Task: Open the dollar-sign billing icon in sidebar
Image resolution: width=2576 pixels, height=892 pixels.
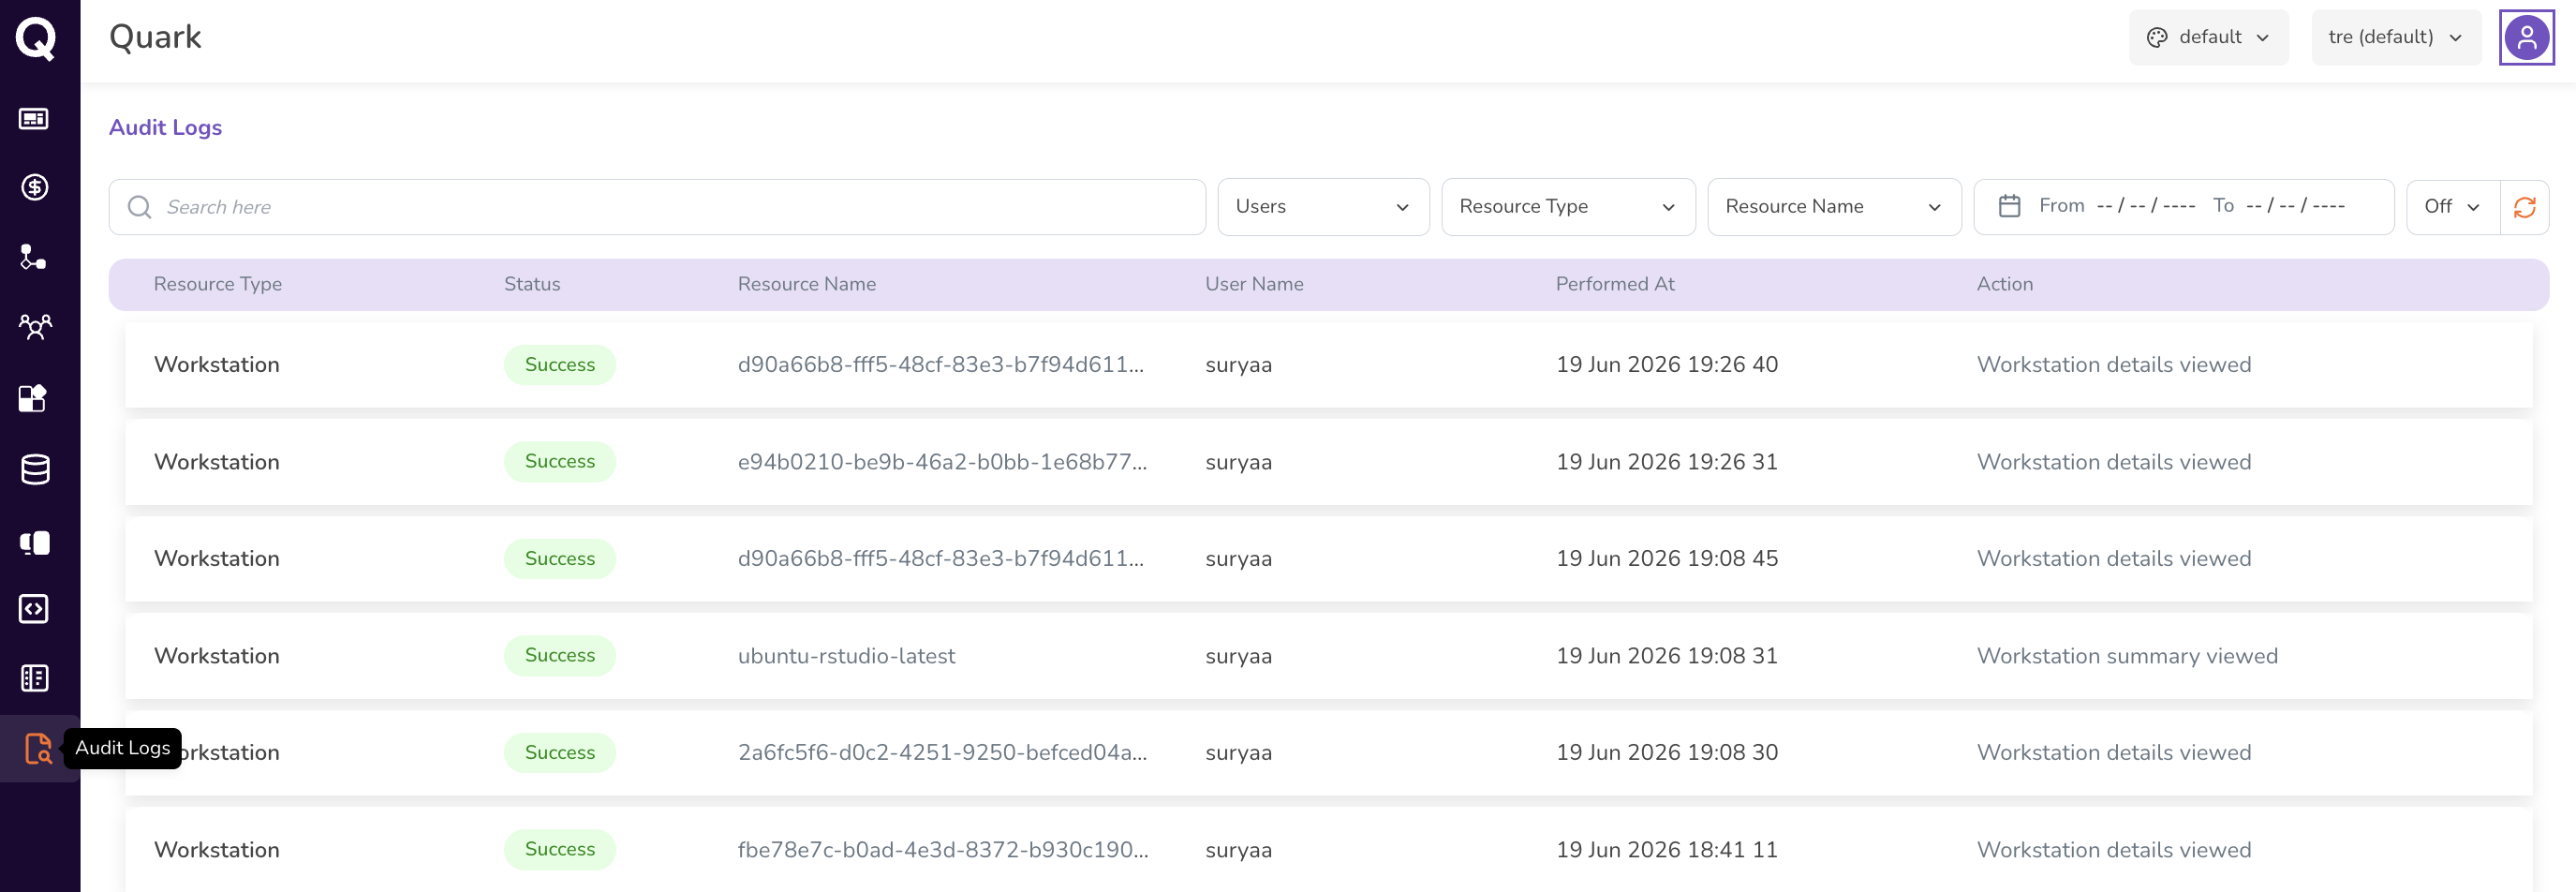Action: (35, 187)
